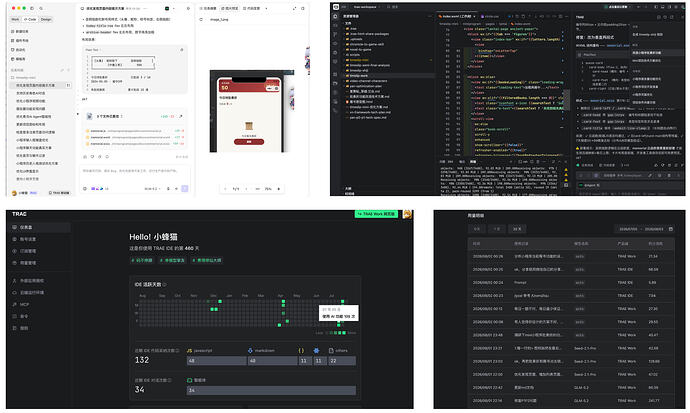Click the Prompt row in usage table

571,282
